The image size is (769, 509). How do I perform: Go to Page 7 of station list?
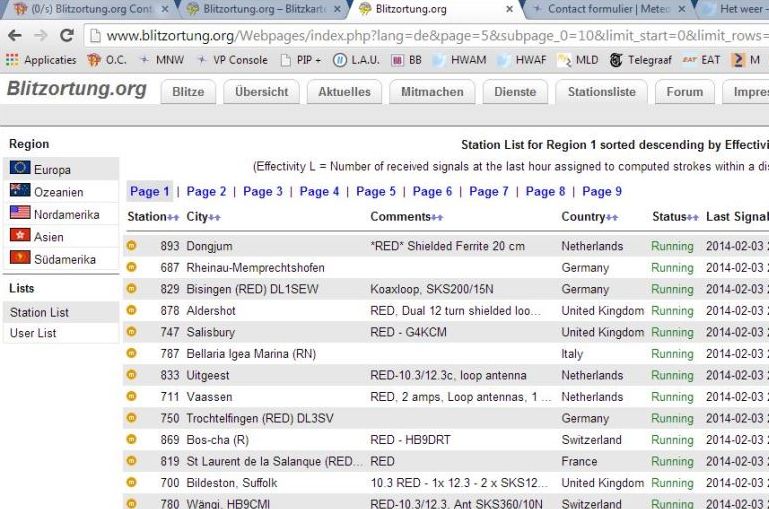point(488,191)
